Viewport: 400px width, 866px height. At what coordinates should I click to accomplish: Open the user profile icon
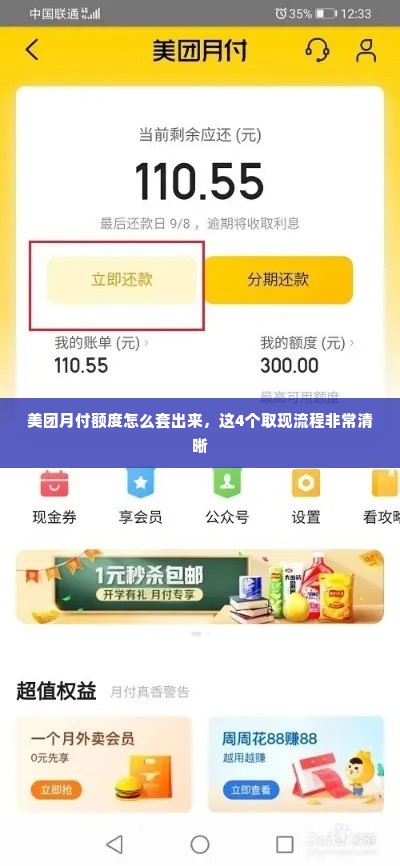pos(366,50)
